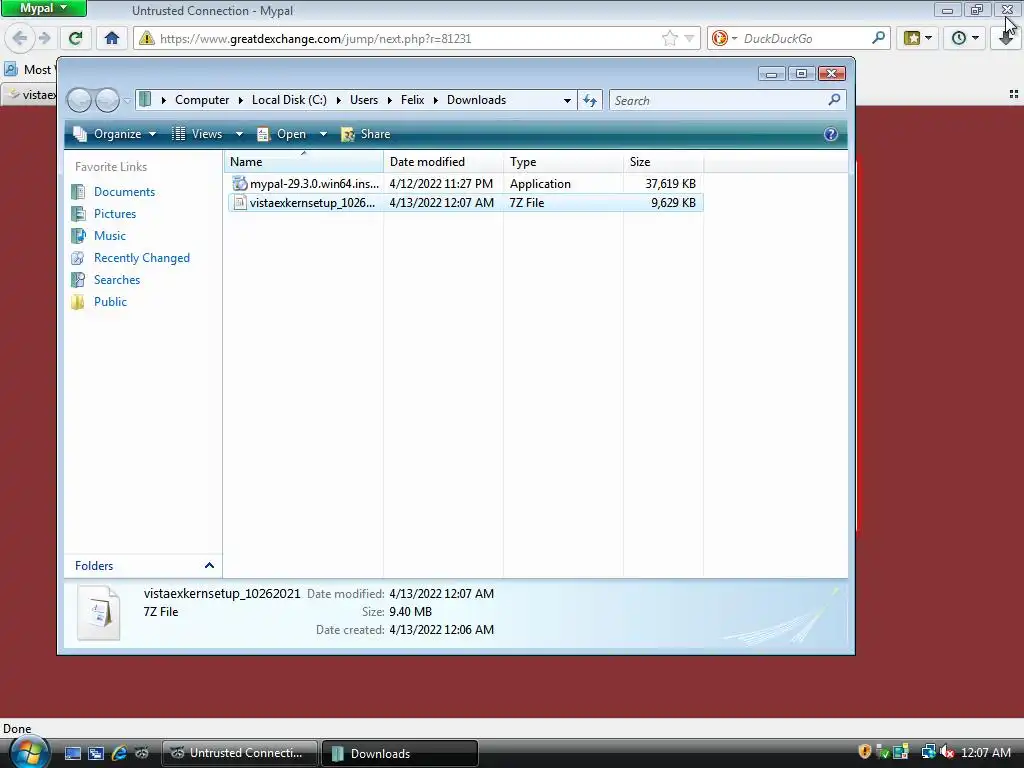The width and height of the screenshot is (1024, 768).
Task: Select the vistaexkernsetup_1026 7Z file
Action: [466, 202]
